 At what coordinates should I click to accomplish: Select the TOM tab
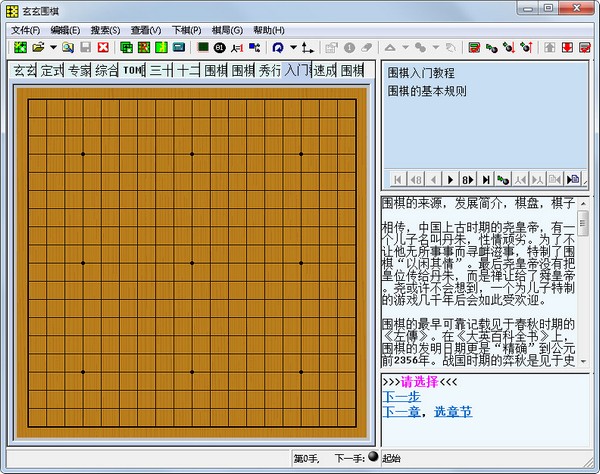134,70
